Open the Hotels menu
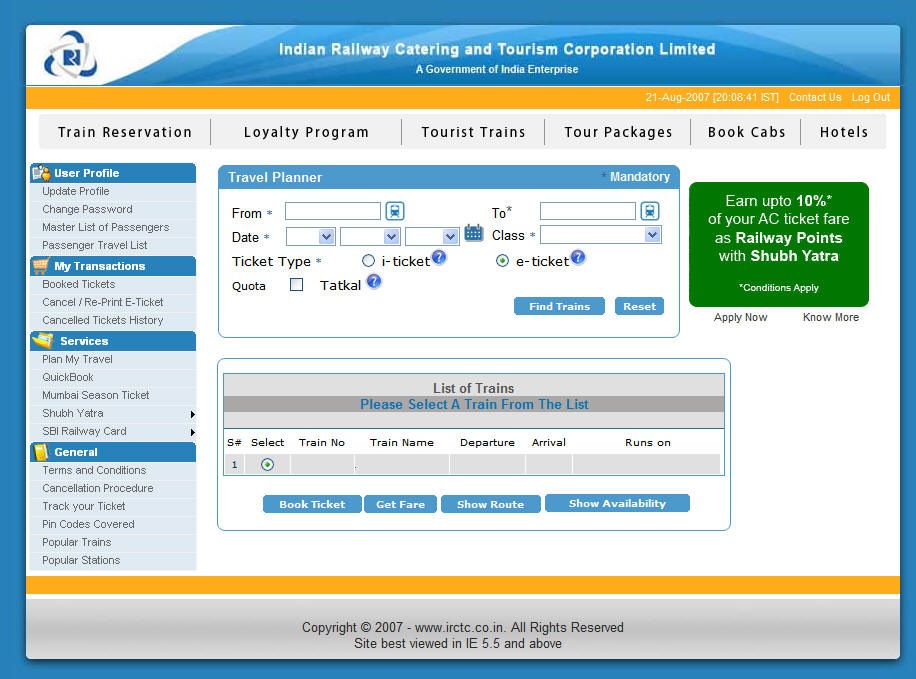Viewport: 916px width, 679px height. (844, 132)
